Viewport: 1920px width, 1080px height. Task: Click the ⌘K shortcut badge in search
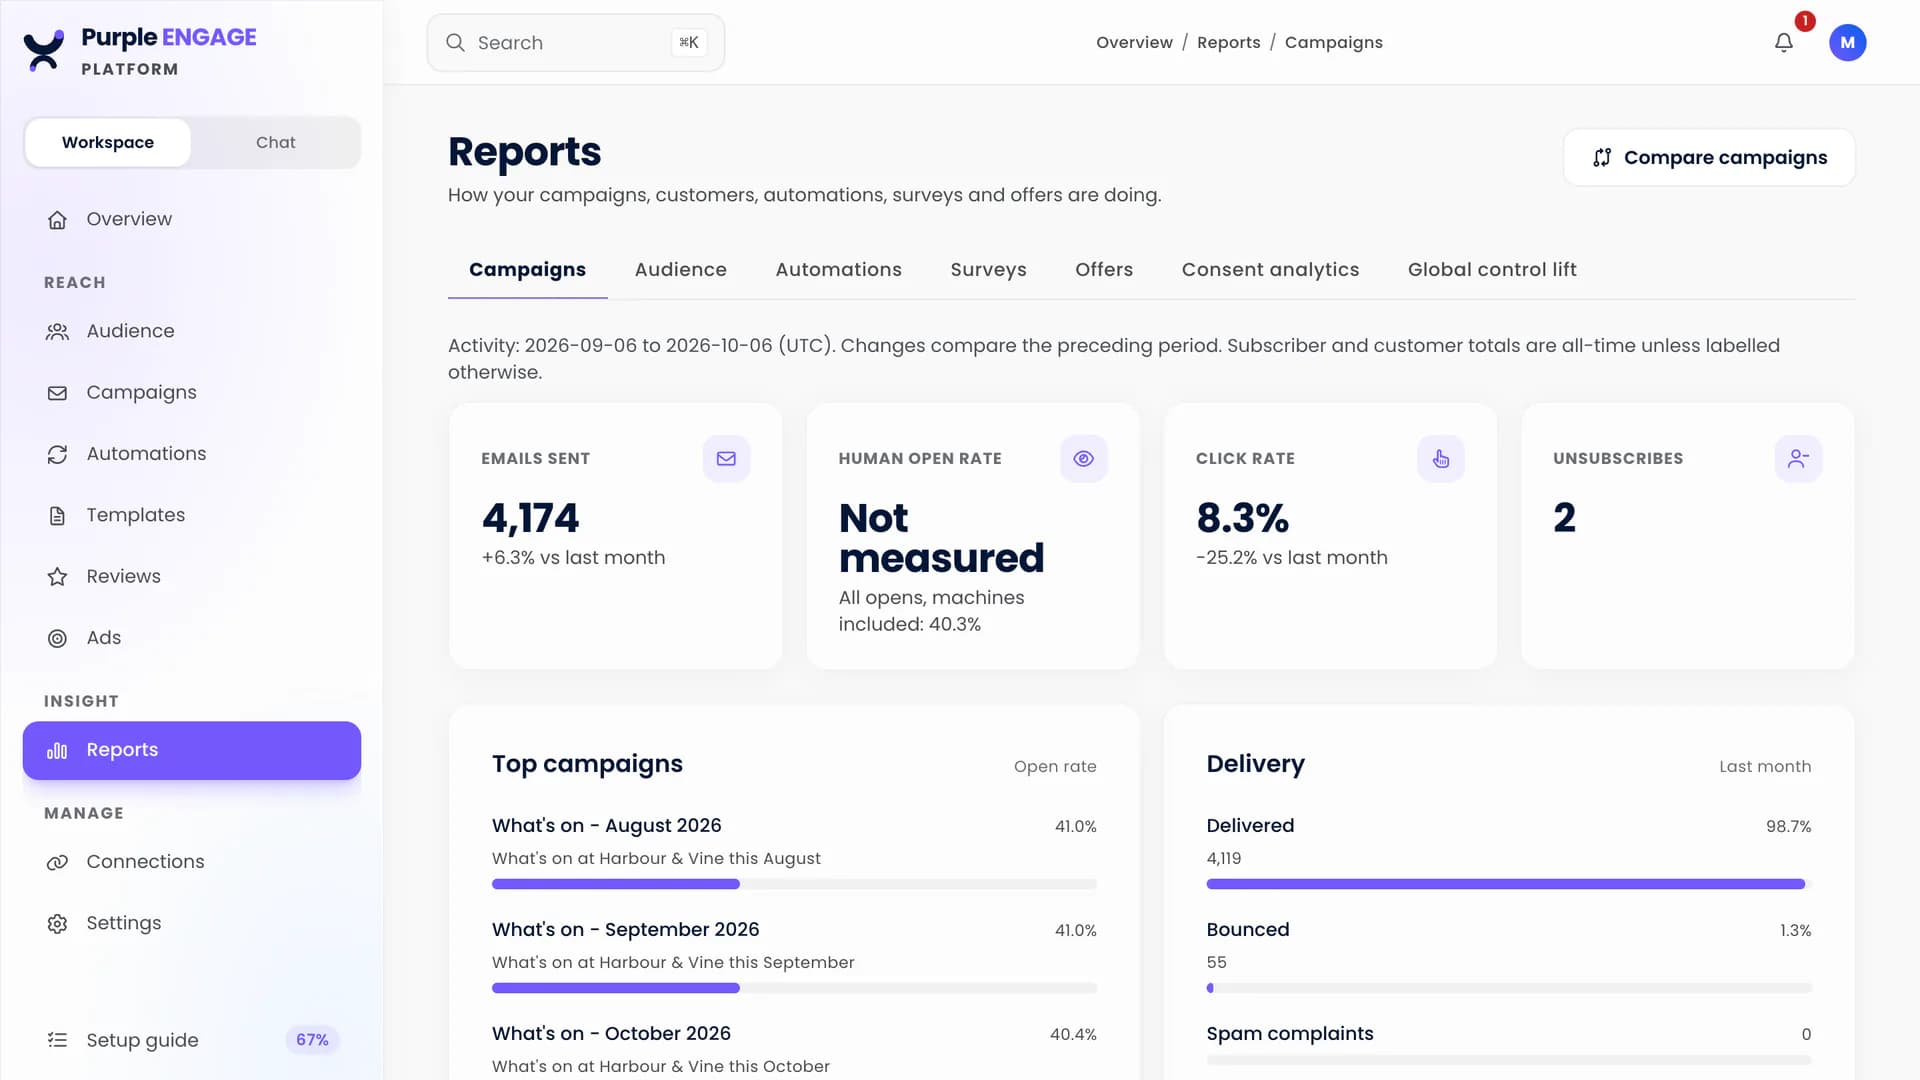click(688, 42)
